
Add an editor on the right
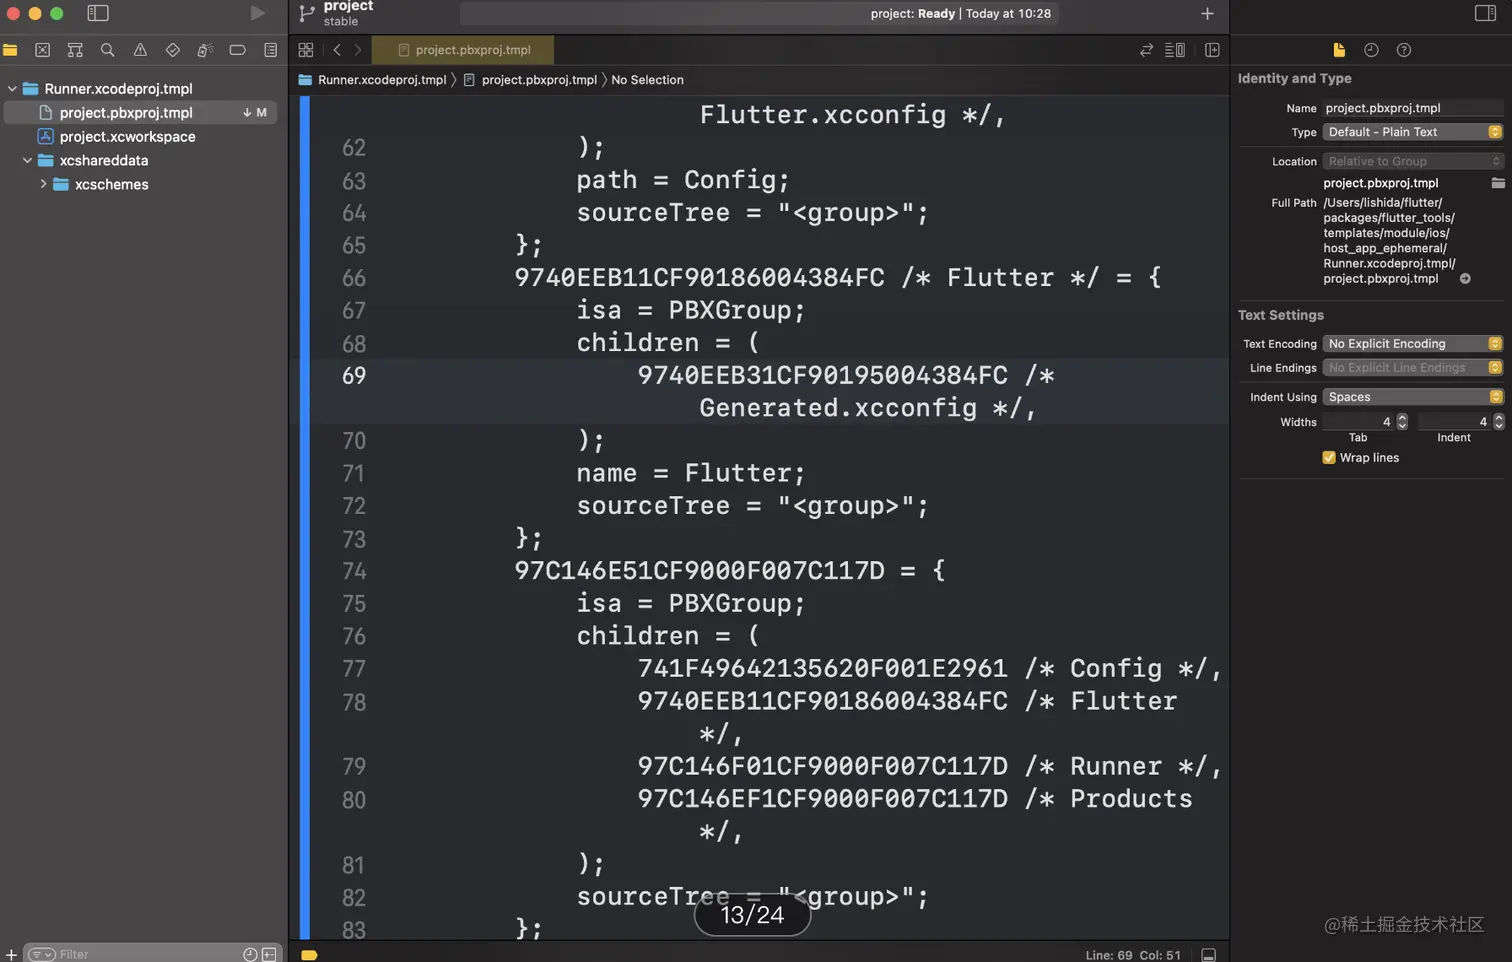(x=1212, y=50)
